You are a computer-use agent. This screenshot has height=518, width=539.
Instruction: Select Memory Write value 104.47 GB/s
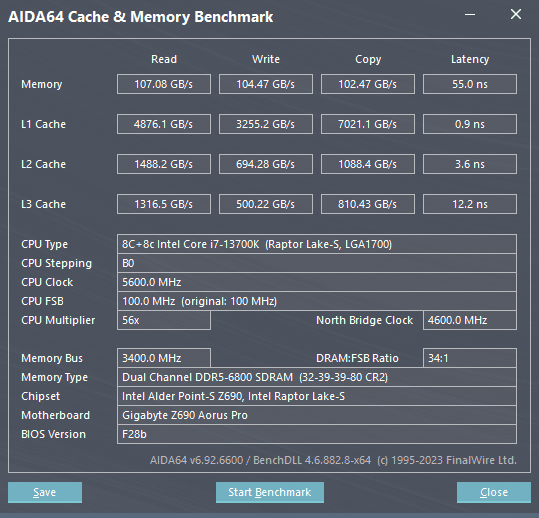pos(266,84)
